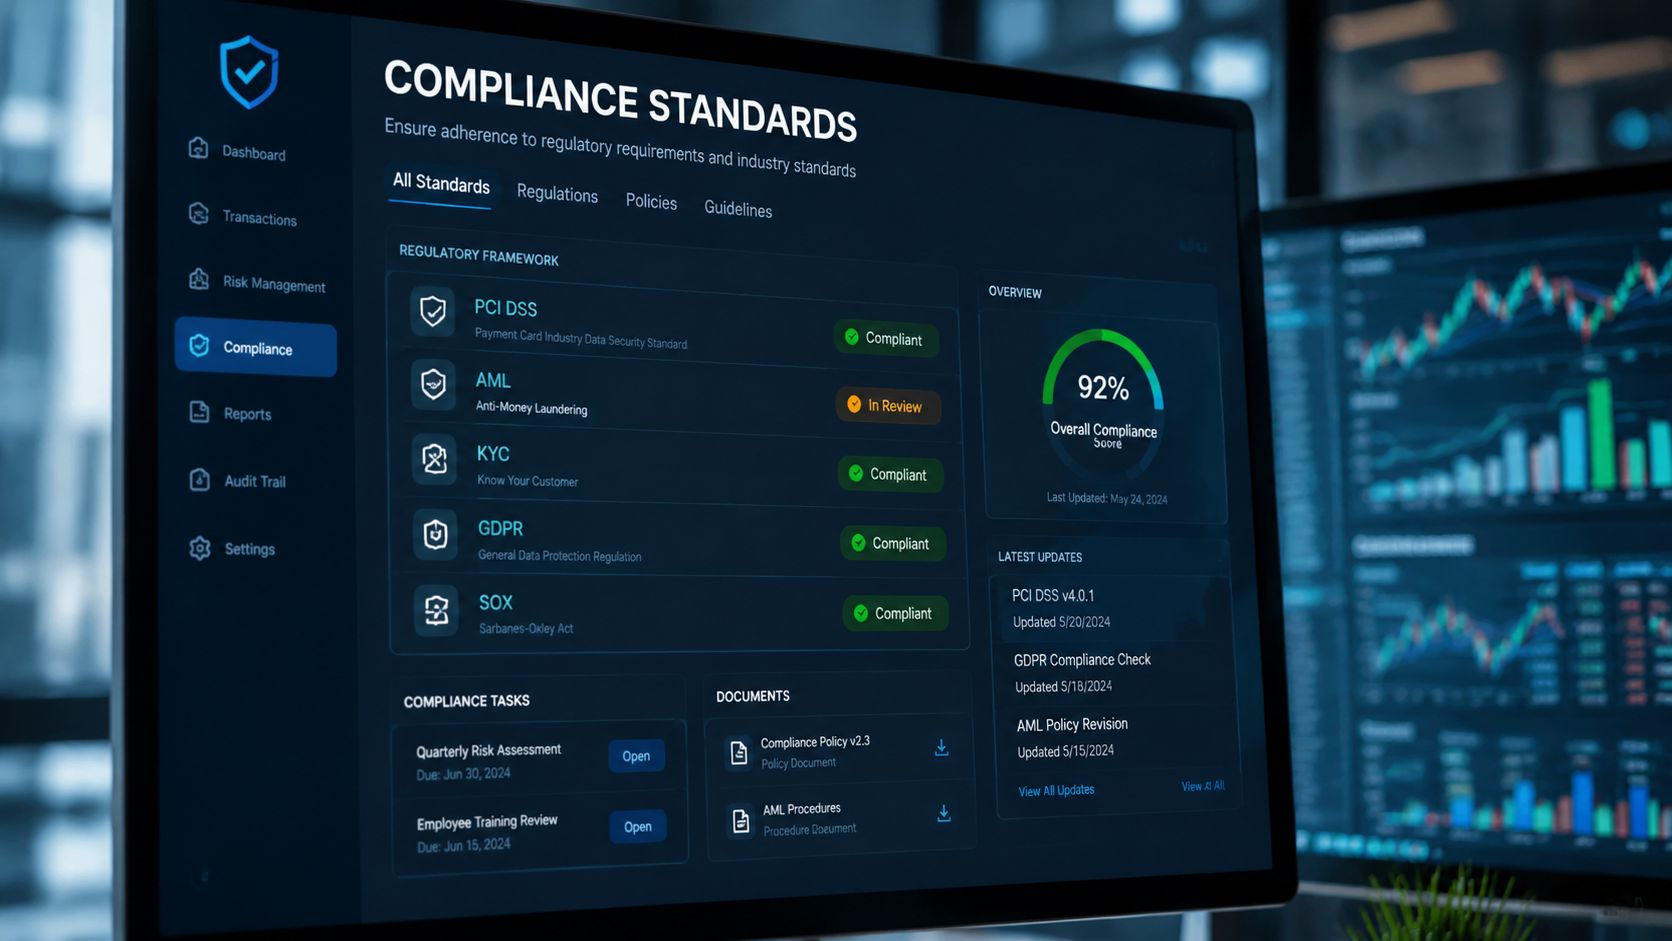Click the KYC framework icon
Screen dimensions: 1672x941
[x=434, y=459]
